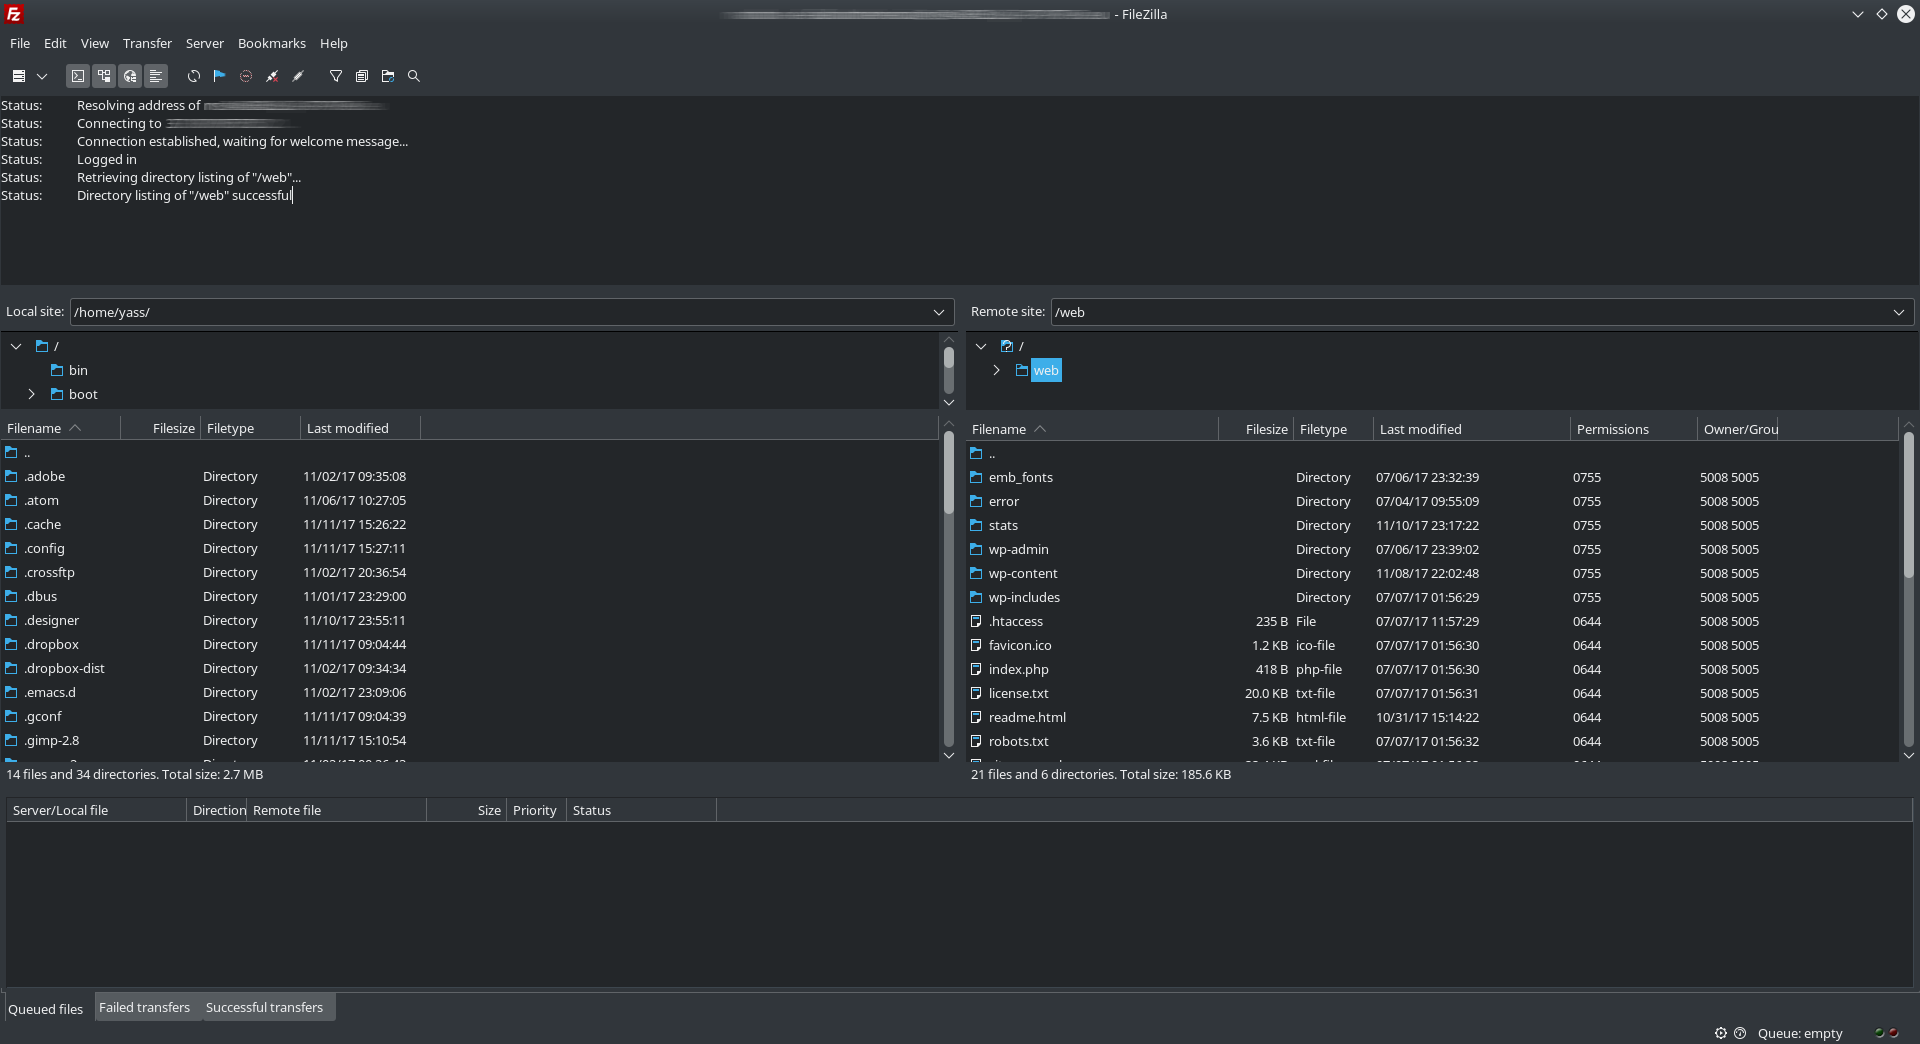The height and width of the screenshot is (1044, 1920).
Task: Open the Site Manager dropdown arrow
Action: pyautogui.click(x=42, y=76)
